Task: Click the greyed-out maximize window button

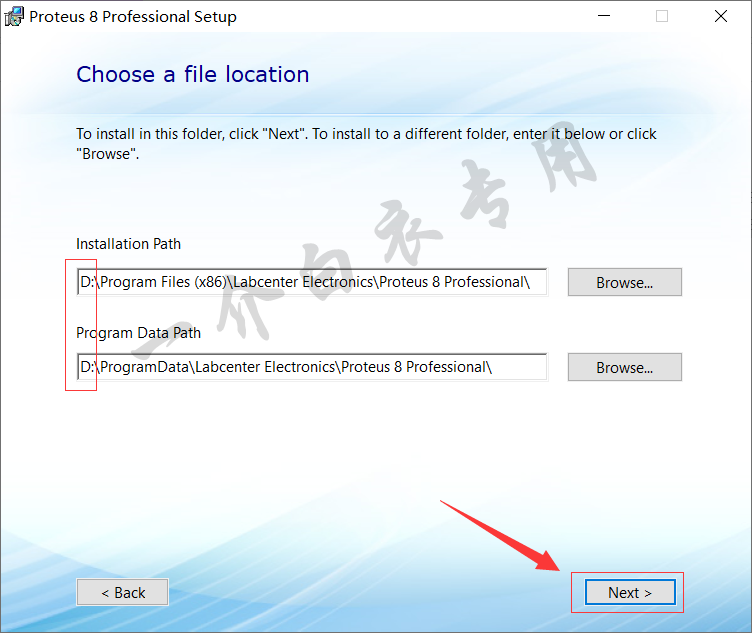Action: [x=662, y=16]
